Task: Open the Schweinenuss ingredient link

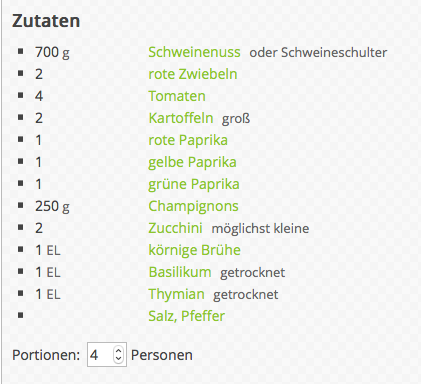Action: click(x=194, y=52)
